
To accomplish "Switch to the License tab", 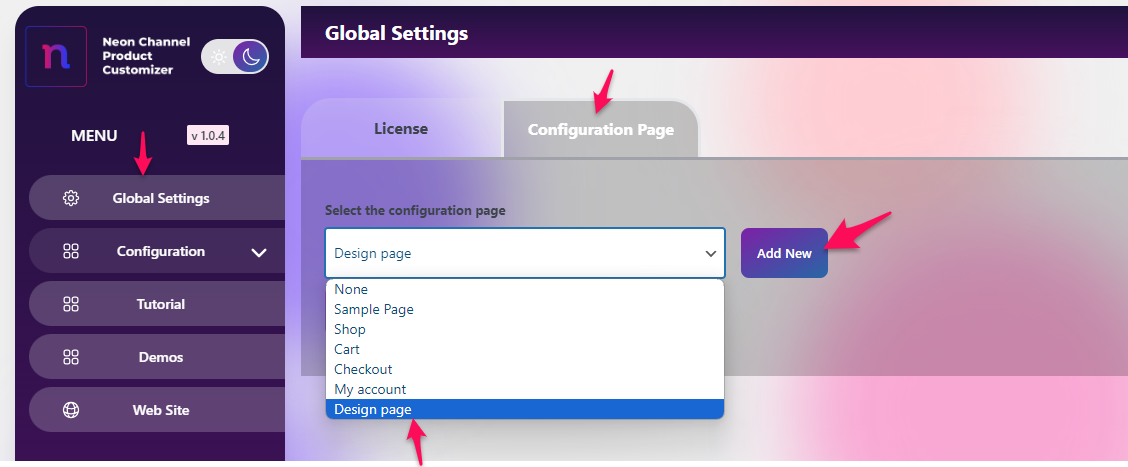I will tap(401, 129).
